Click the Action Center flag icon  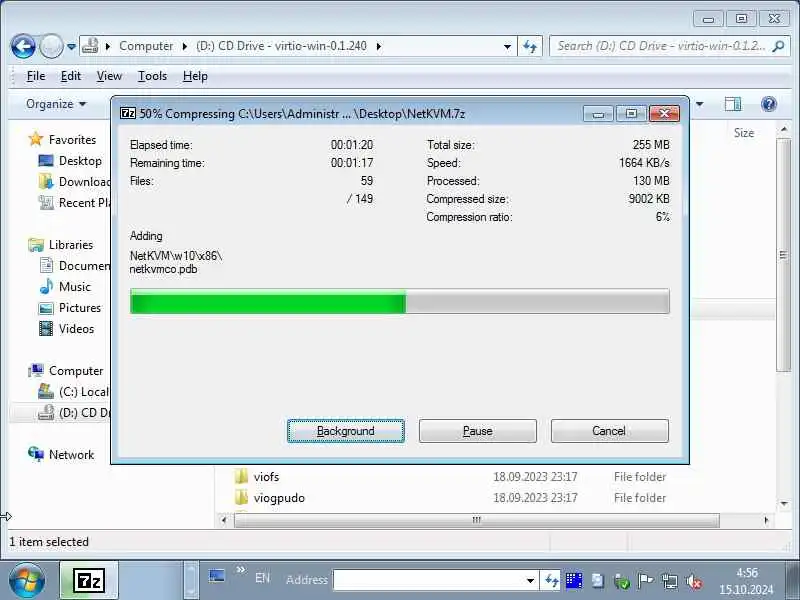(x=645, y=581)
